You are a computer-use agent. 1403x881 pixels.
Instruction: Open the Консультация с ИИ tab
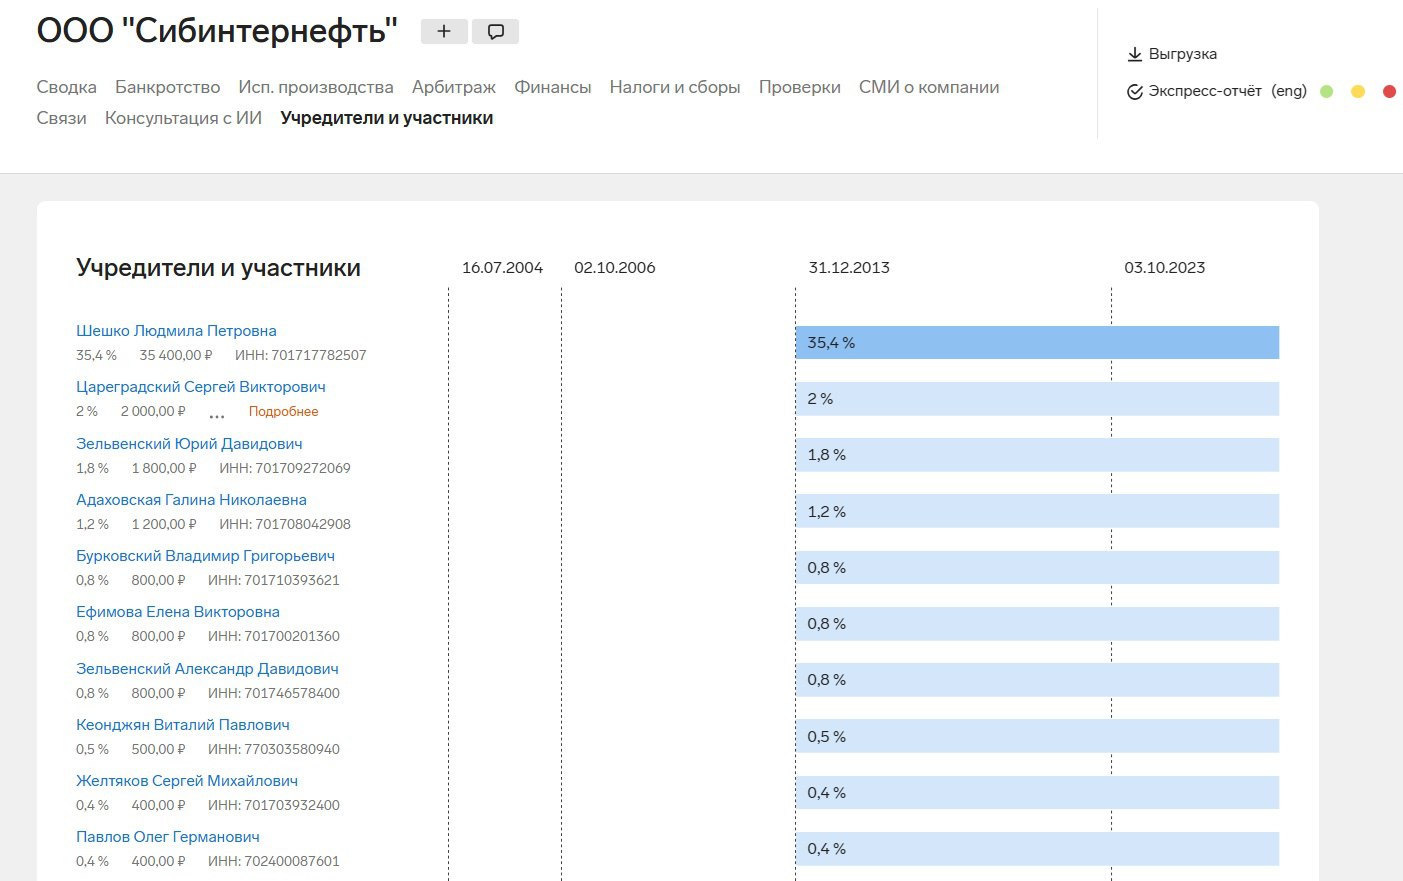tap(183, 118)
